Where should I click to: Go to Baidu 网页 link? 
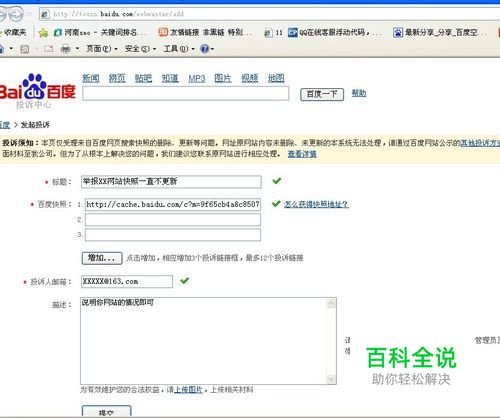tap(117, 78)
